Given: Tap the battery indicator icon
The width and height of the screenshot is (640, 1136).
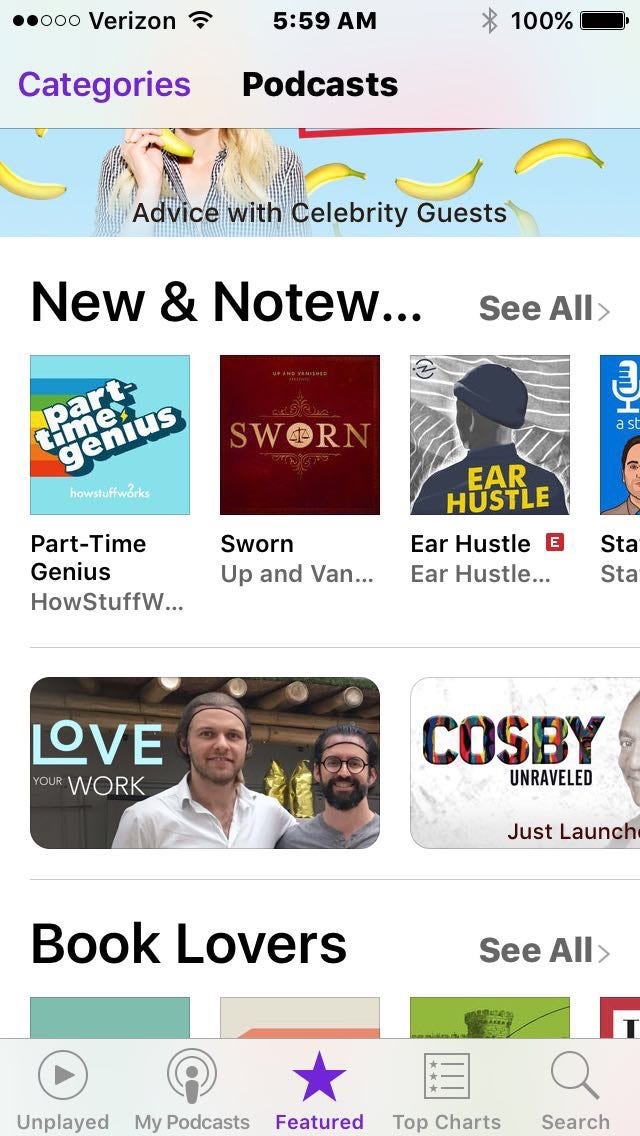Looking at the screenshot, I should (x=604, y=21).
